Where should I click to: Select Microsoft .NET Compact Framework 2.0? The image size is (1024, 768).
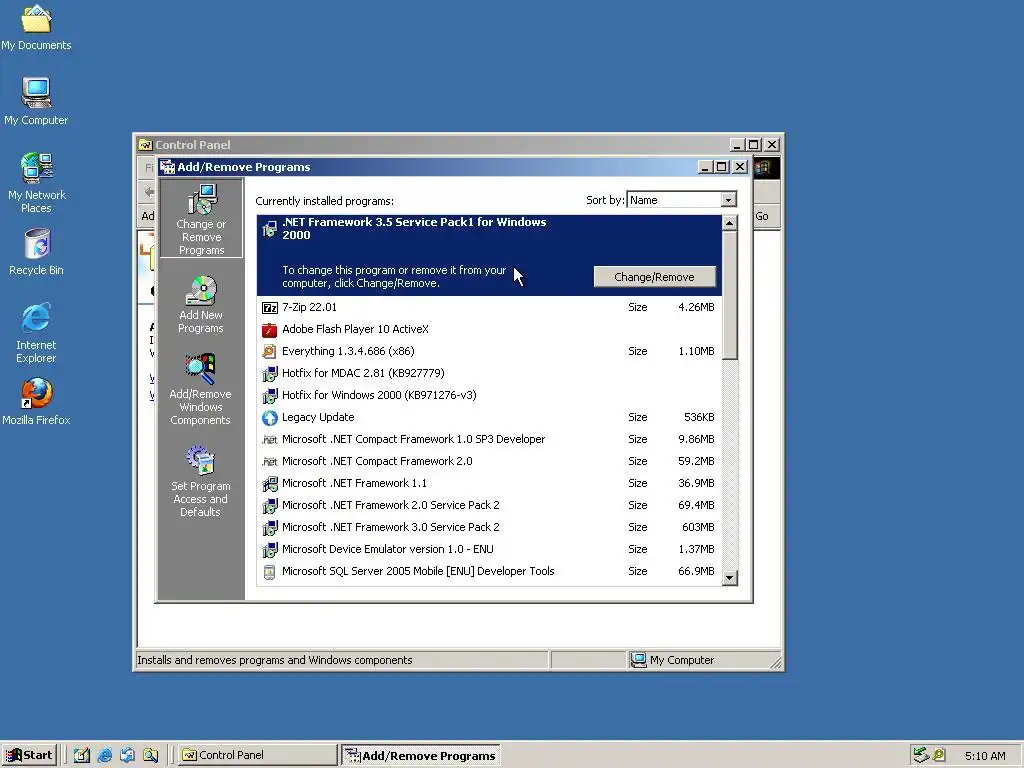click(x=490, y=462)
